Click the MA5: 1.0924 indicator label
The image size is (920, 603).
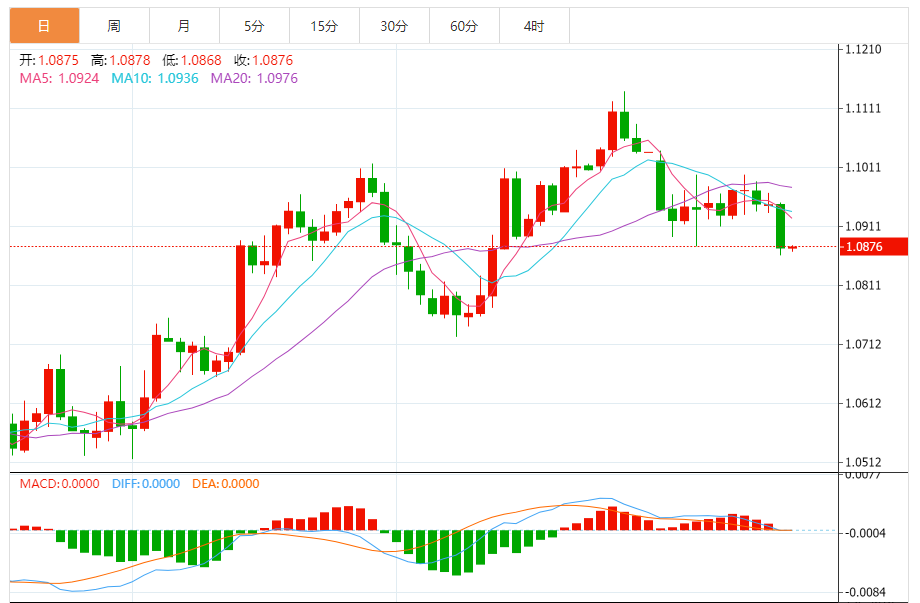coord(59,78)
